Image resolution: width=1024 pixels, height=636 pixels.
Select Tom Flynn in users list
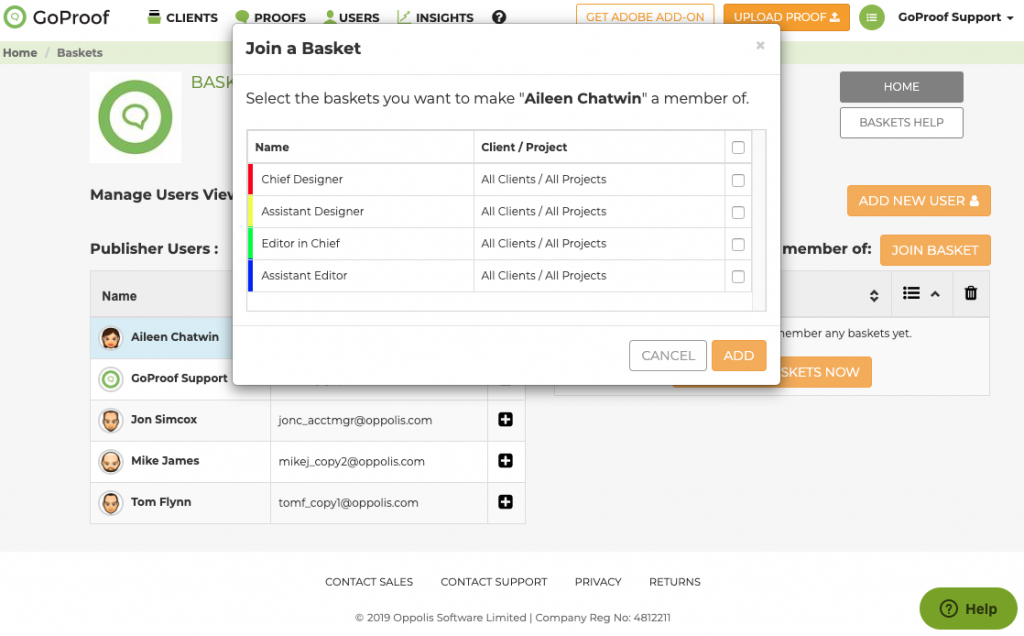click(x=161, y=501)
